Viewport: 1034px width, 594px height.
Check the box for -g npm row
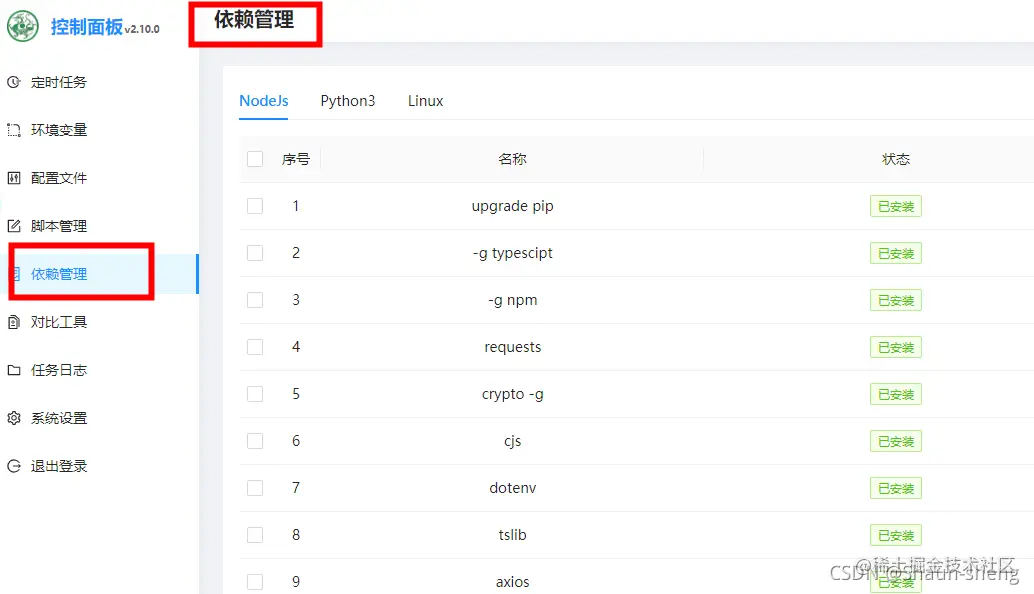[x=255, y=300]
